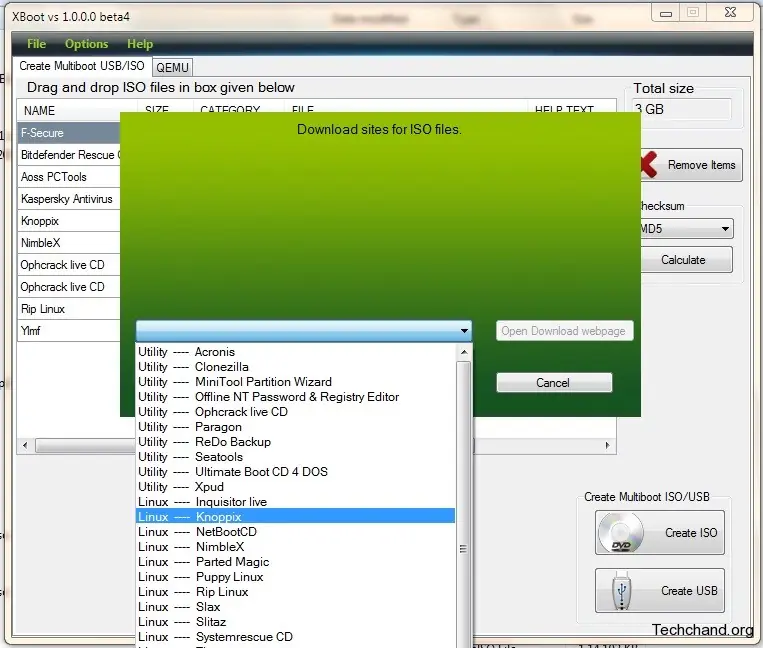Select Linux ---- Rip Linux in dropdown list

(295, 592)
